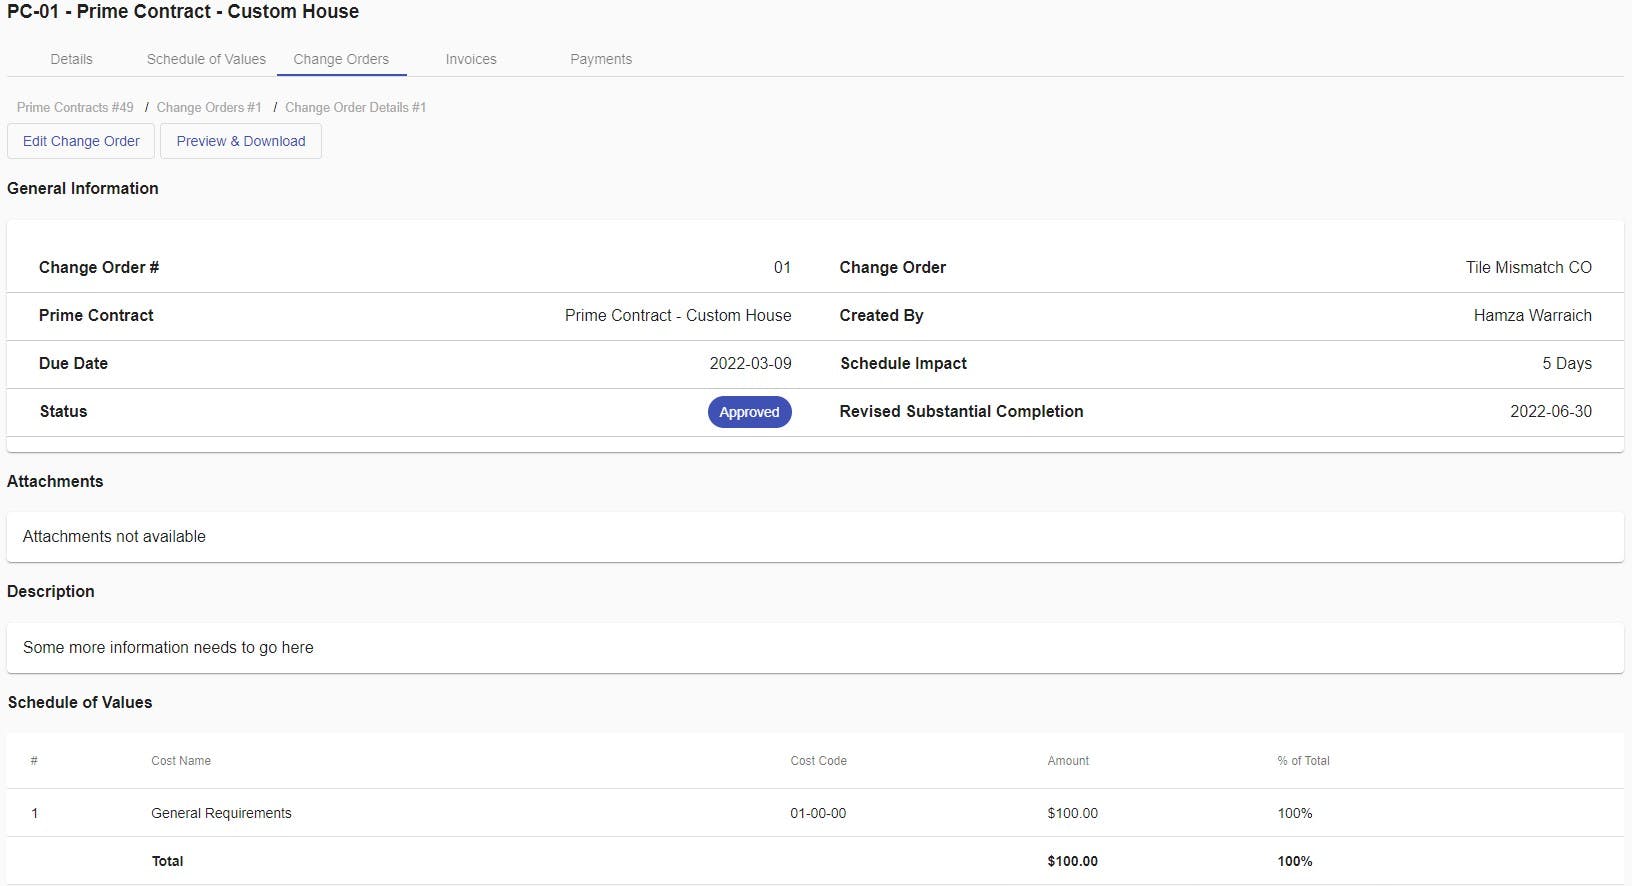Select the Change Orders tab
Screen dimensions: 1632x886
tap(341, 59)
